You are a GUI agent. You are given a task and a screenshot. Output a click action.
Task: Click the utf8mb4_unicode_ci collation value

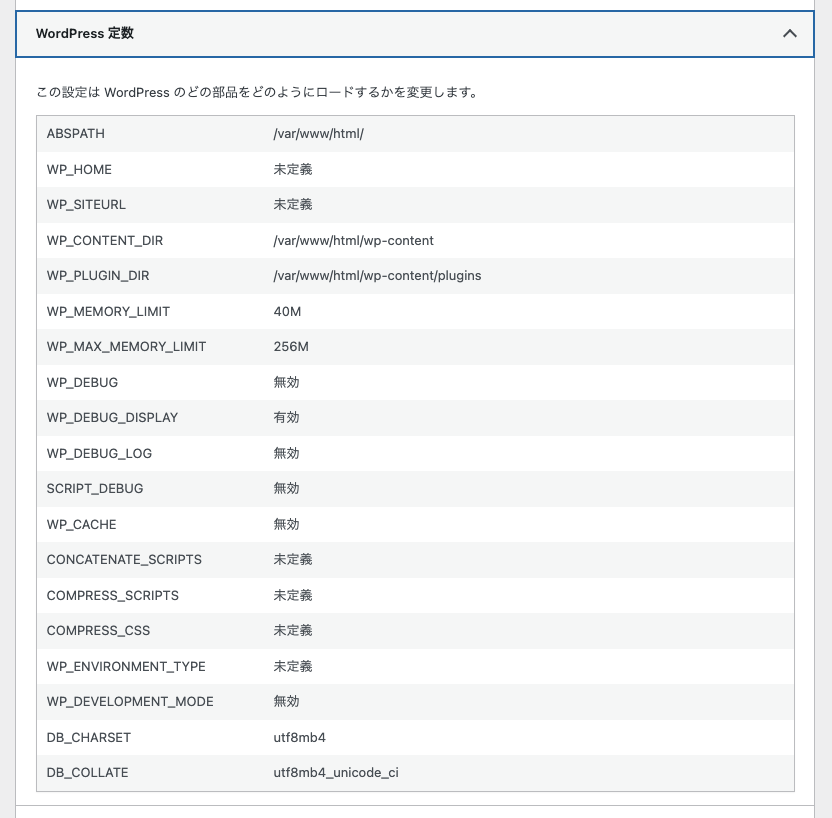click(x=336, y=773)
